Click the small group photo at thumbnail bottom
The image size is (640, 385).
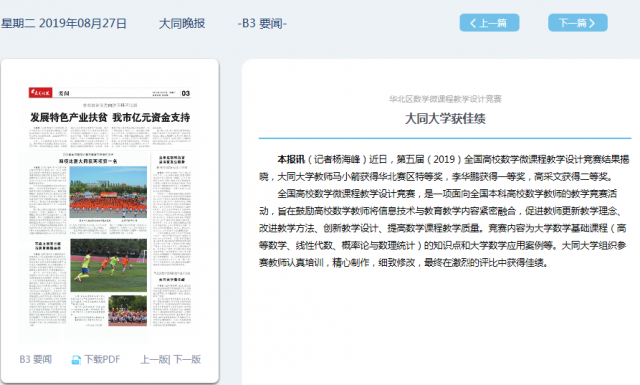pos(127,311)
